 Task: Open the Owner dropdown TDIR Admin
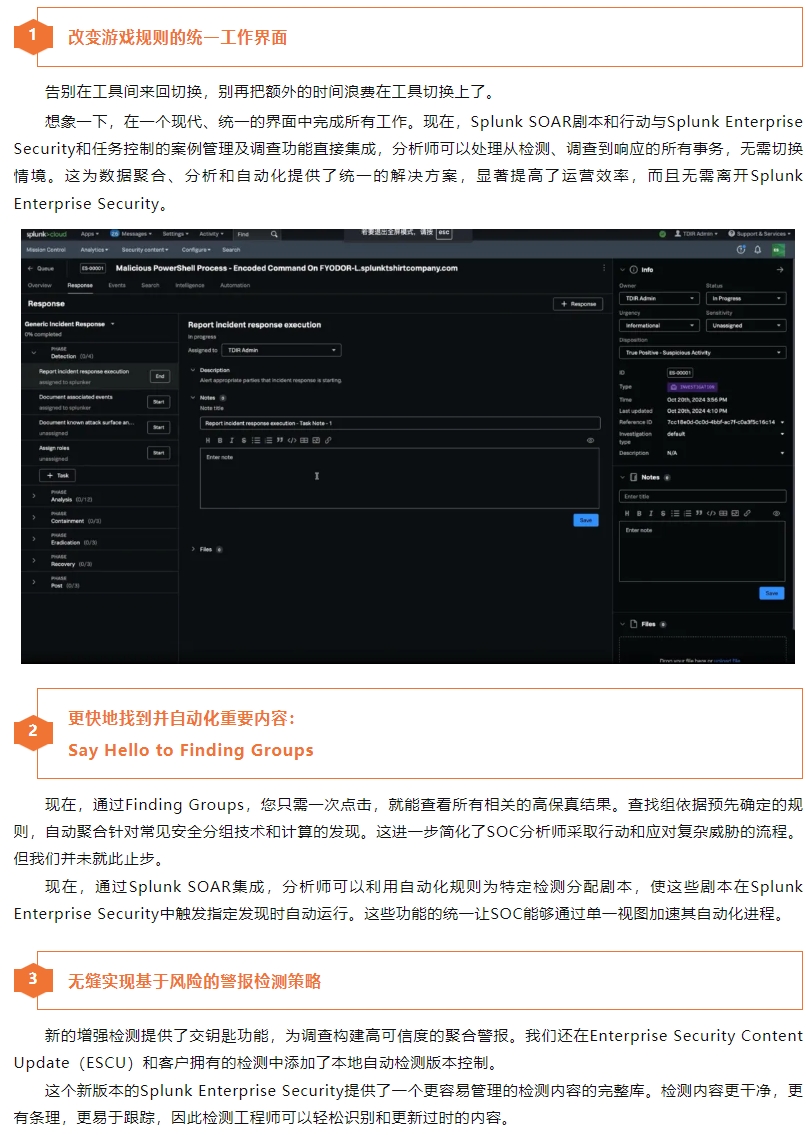(x=659, y=298)
